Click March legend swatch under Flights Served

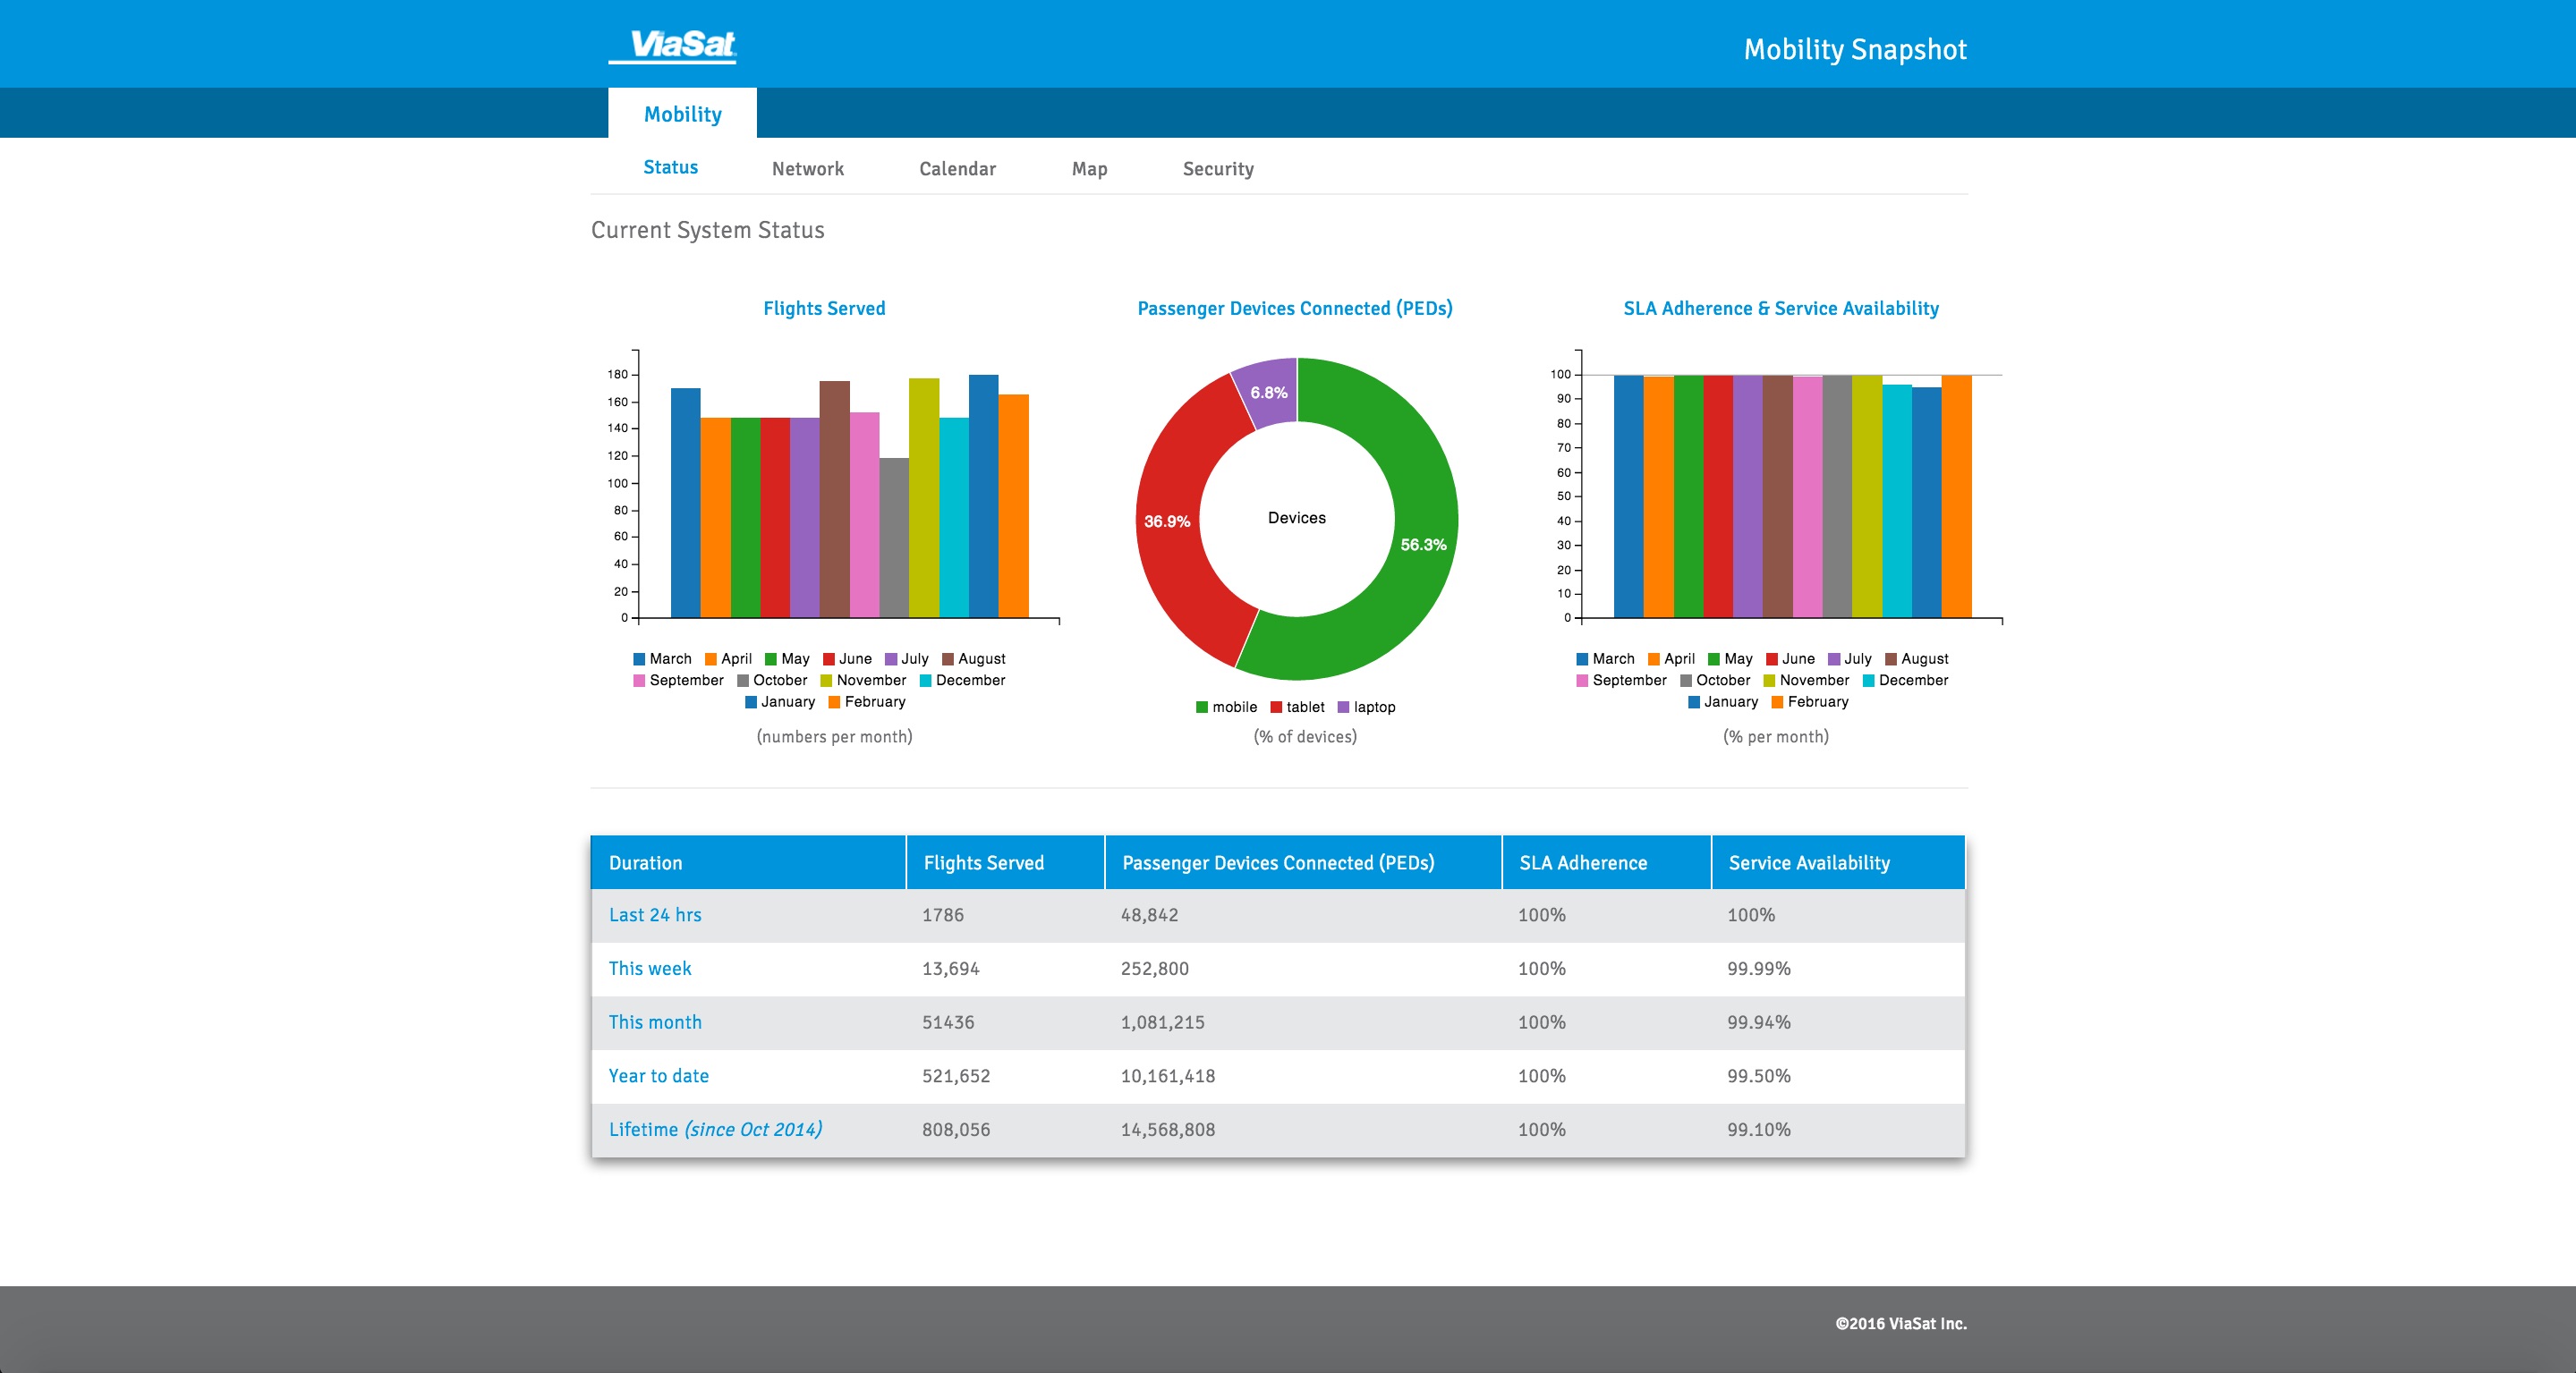coord(639,659)
